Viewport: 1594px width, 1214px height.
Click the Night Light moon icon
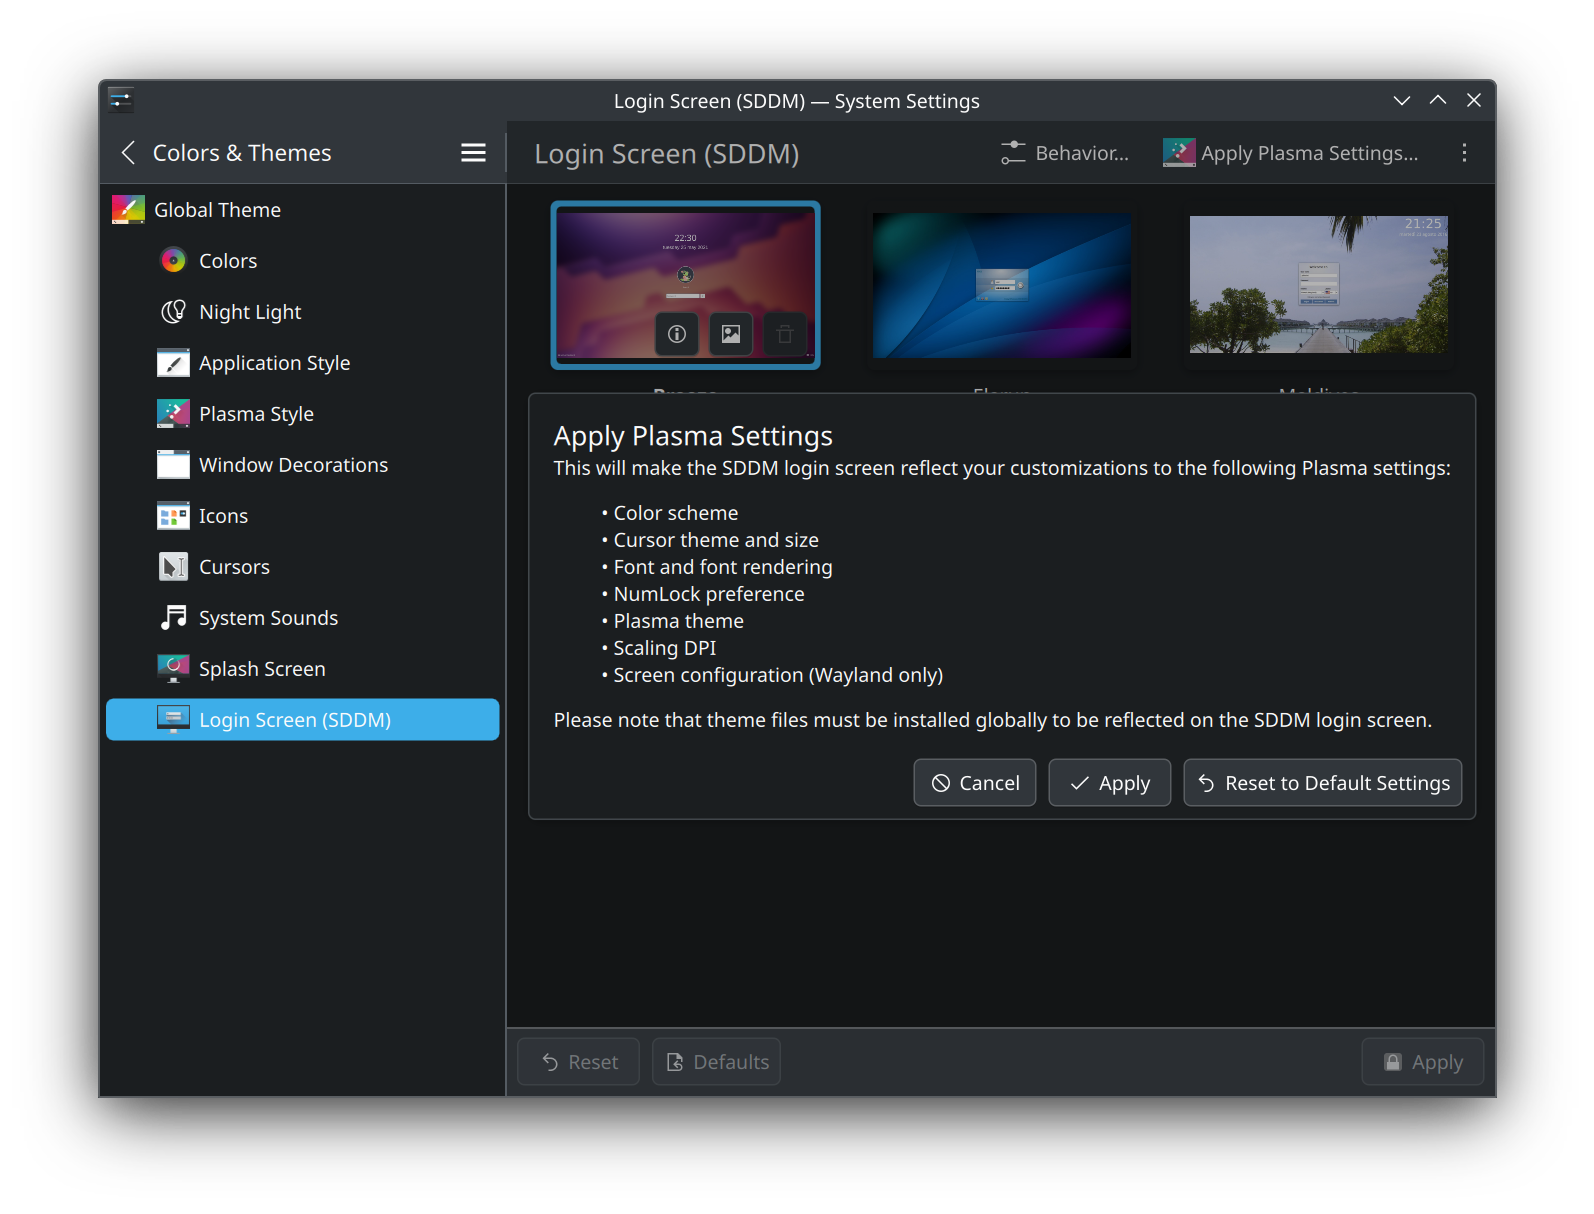pos(173,312)
